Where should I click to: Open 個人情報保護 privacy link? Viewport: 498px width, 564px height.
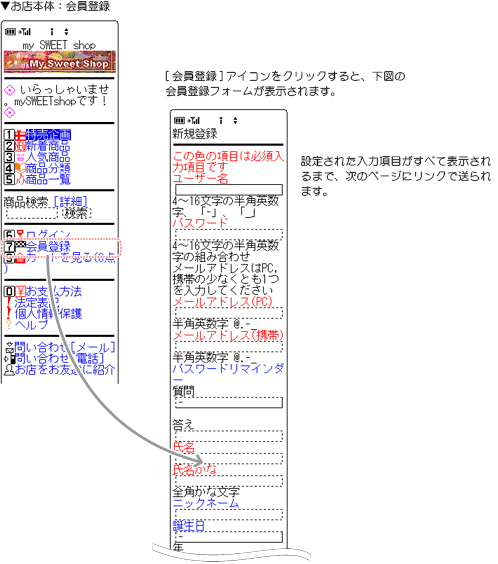pos(48,313)
